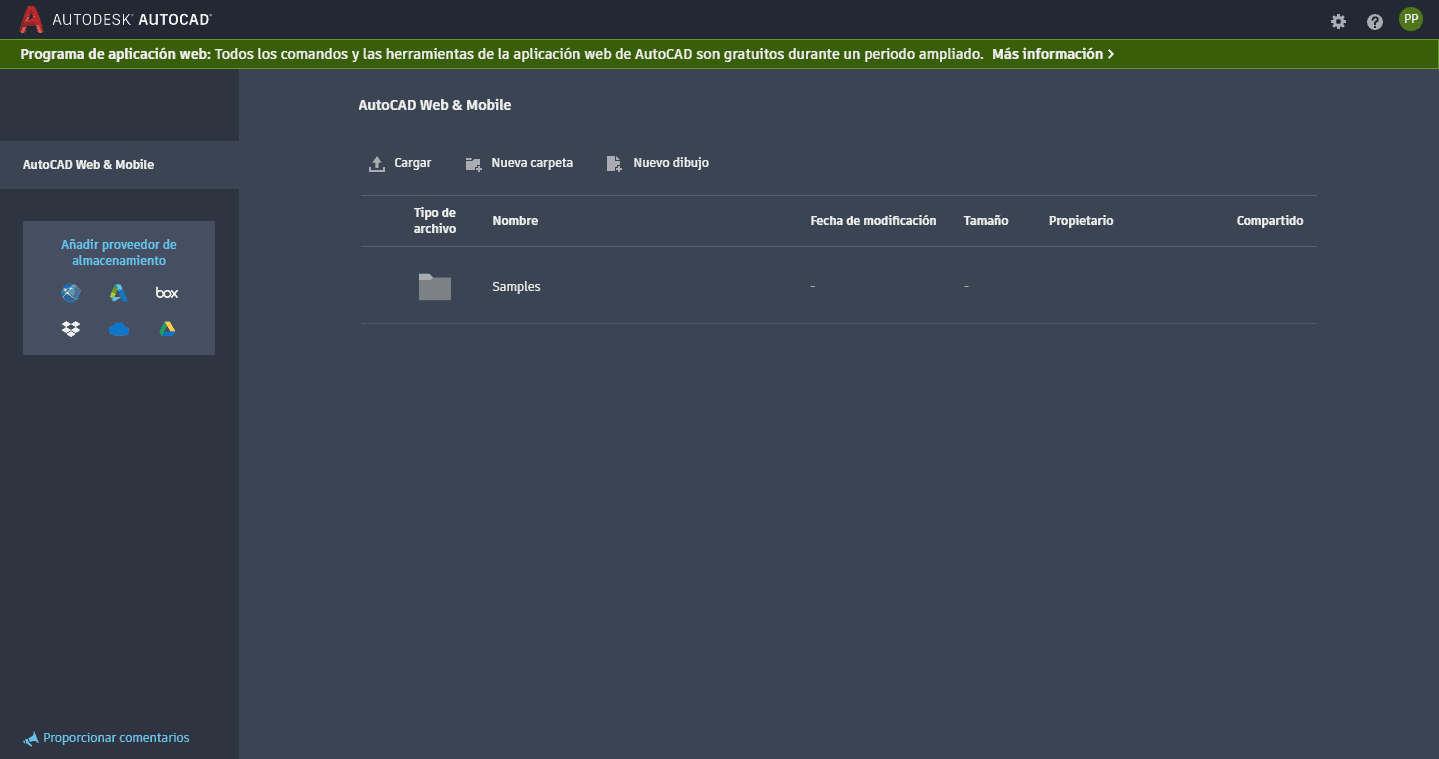Click Añadir proveedor de almacenamiento link
The image size is (1439, 759).
tap(119, 252)
